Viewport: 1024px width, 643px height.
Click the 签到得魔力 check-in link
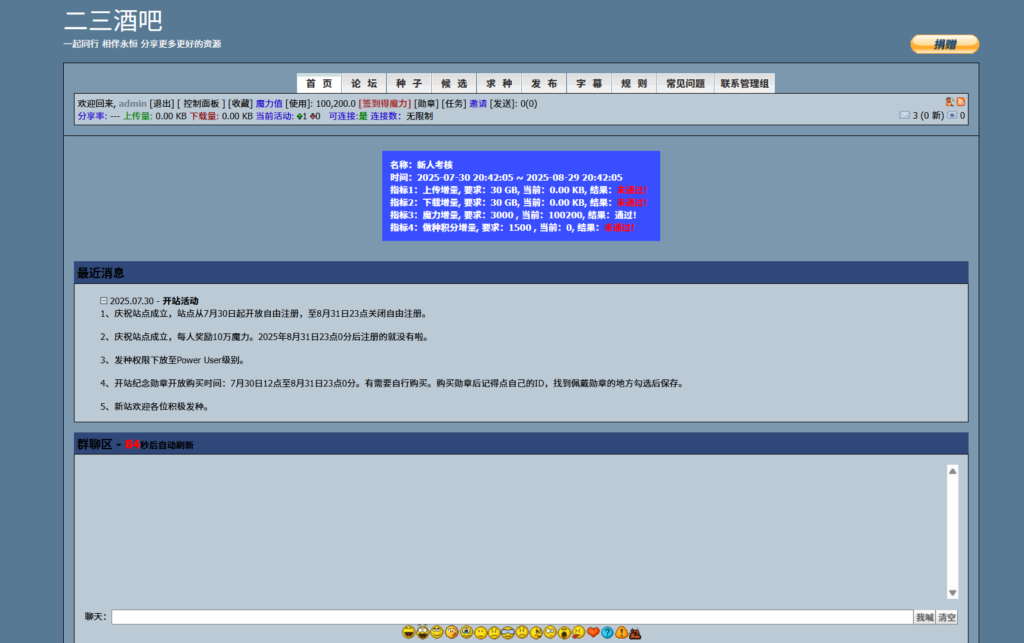(x=385, y=103)
